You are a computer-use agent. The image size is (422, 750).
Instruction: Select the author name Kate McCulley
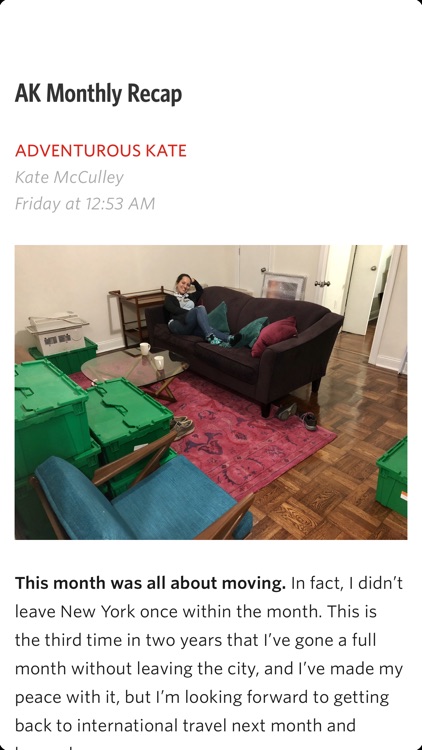click(69, 177)
